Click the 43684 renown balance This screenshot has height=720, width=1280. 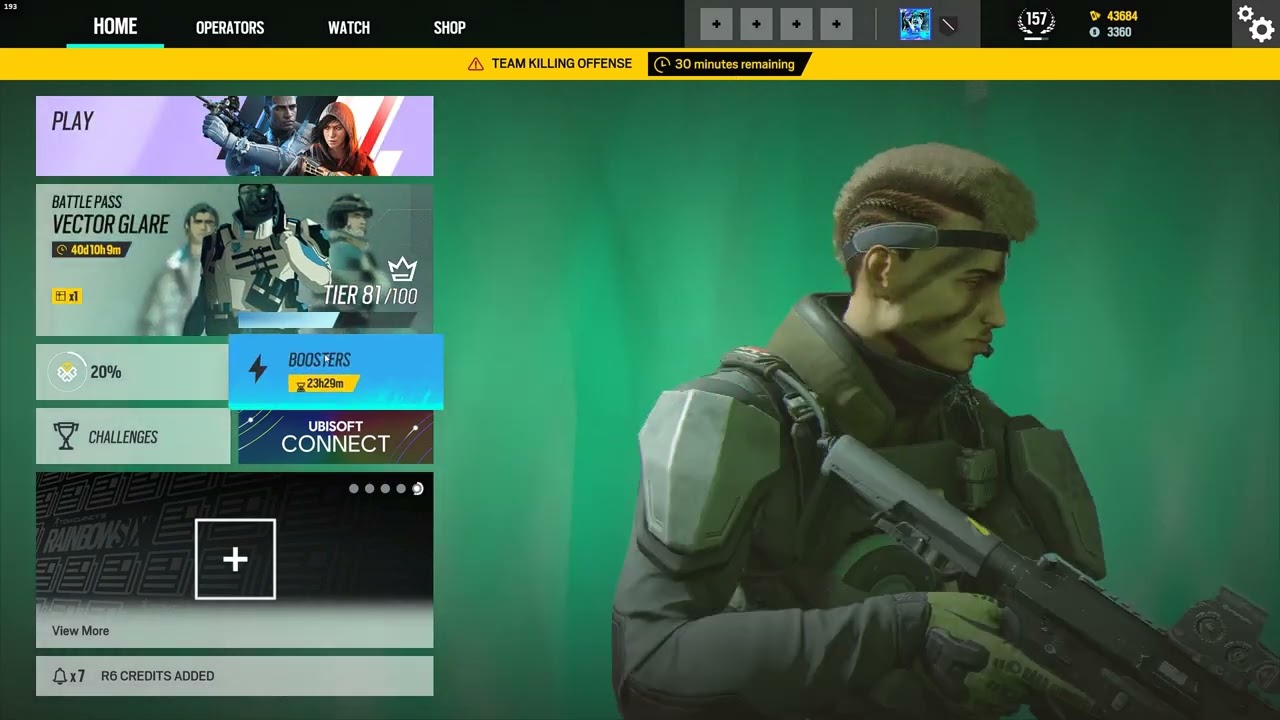point(1122,16)
